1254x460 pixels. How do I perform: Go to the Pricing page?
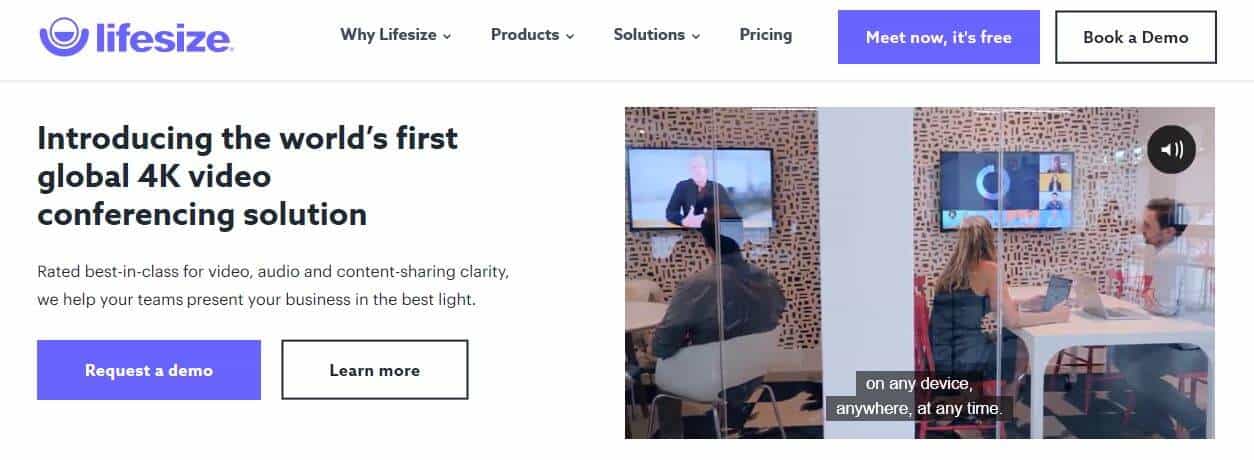point(766,35)
